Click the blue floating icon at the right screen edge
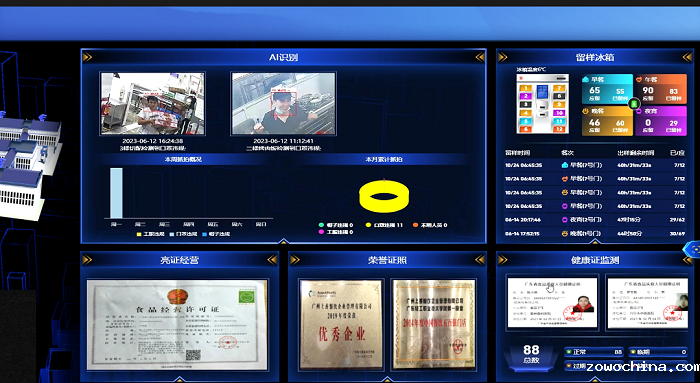This screenshot has height=383, width=700. pos(693,249)
